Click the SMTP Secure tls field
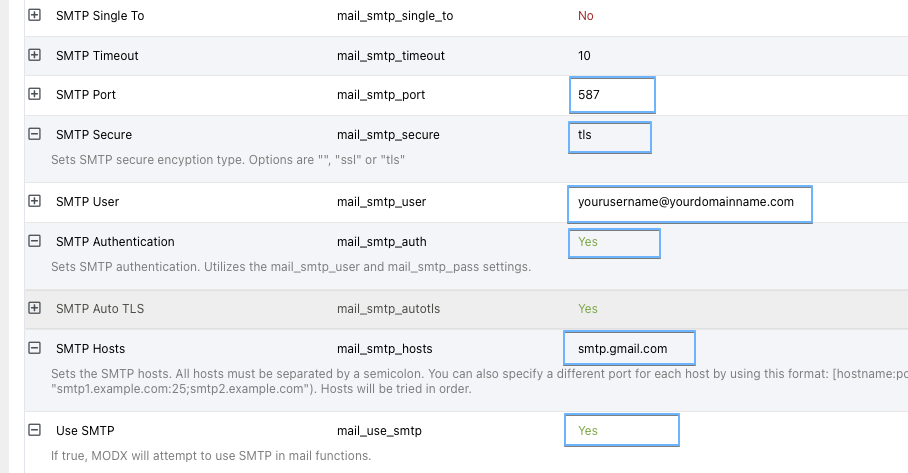Viewport: 908px width, 473px height. [x=609, y=136]
